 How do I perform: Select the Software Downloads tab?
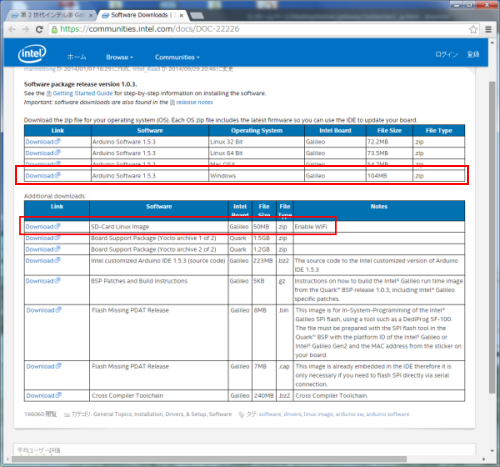(143, 15)
